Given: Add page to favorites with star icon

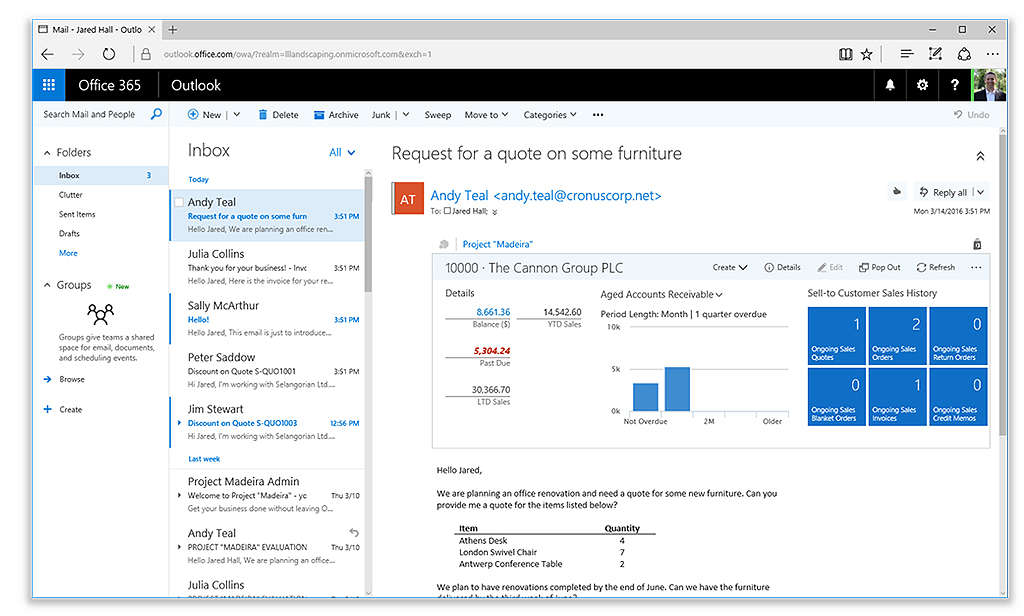Looking at the screenshot, I should pos(867,54).
